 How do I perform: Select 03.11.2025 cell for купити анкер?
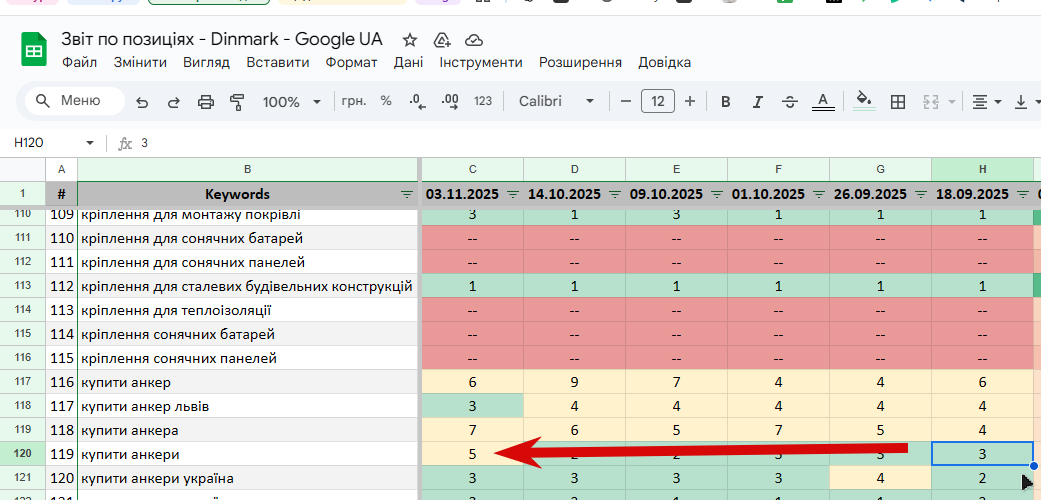point(473,382)
